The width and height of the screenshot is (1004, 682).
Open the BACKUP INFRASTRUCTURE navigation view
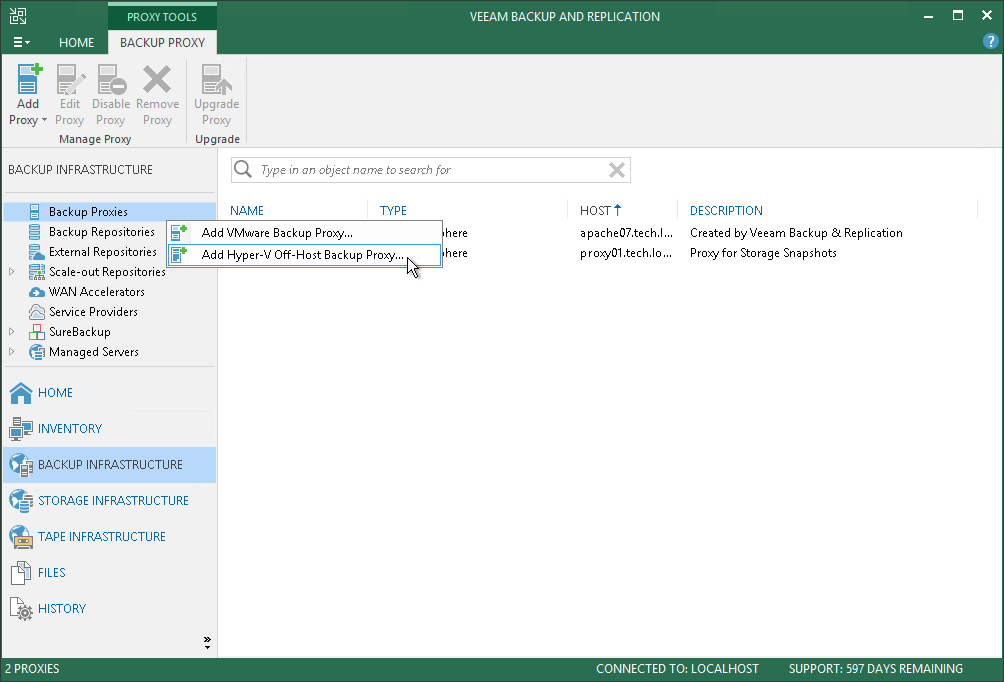coord(109,465)
